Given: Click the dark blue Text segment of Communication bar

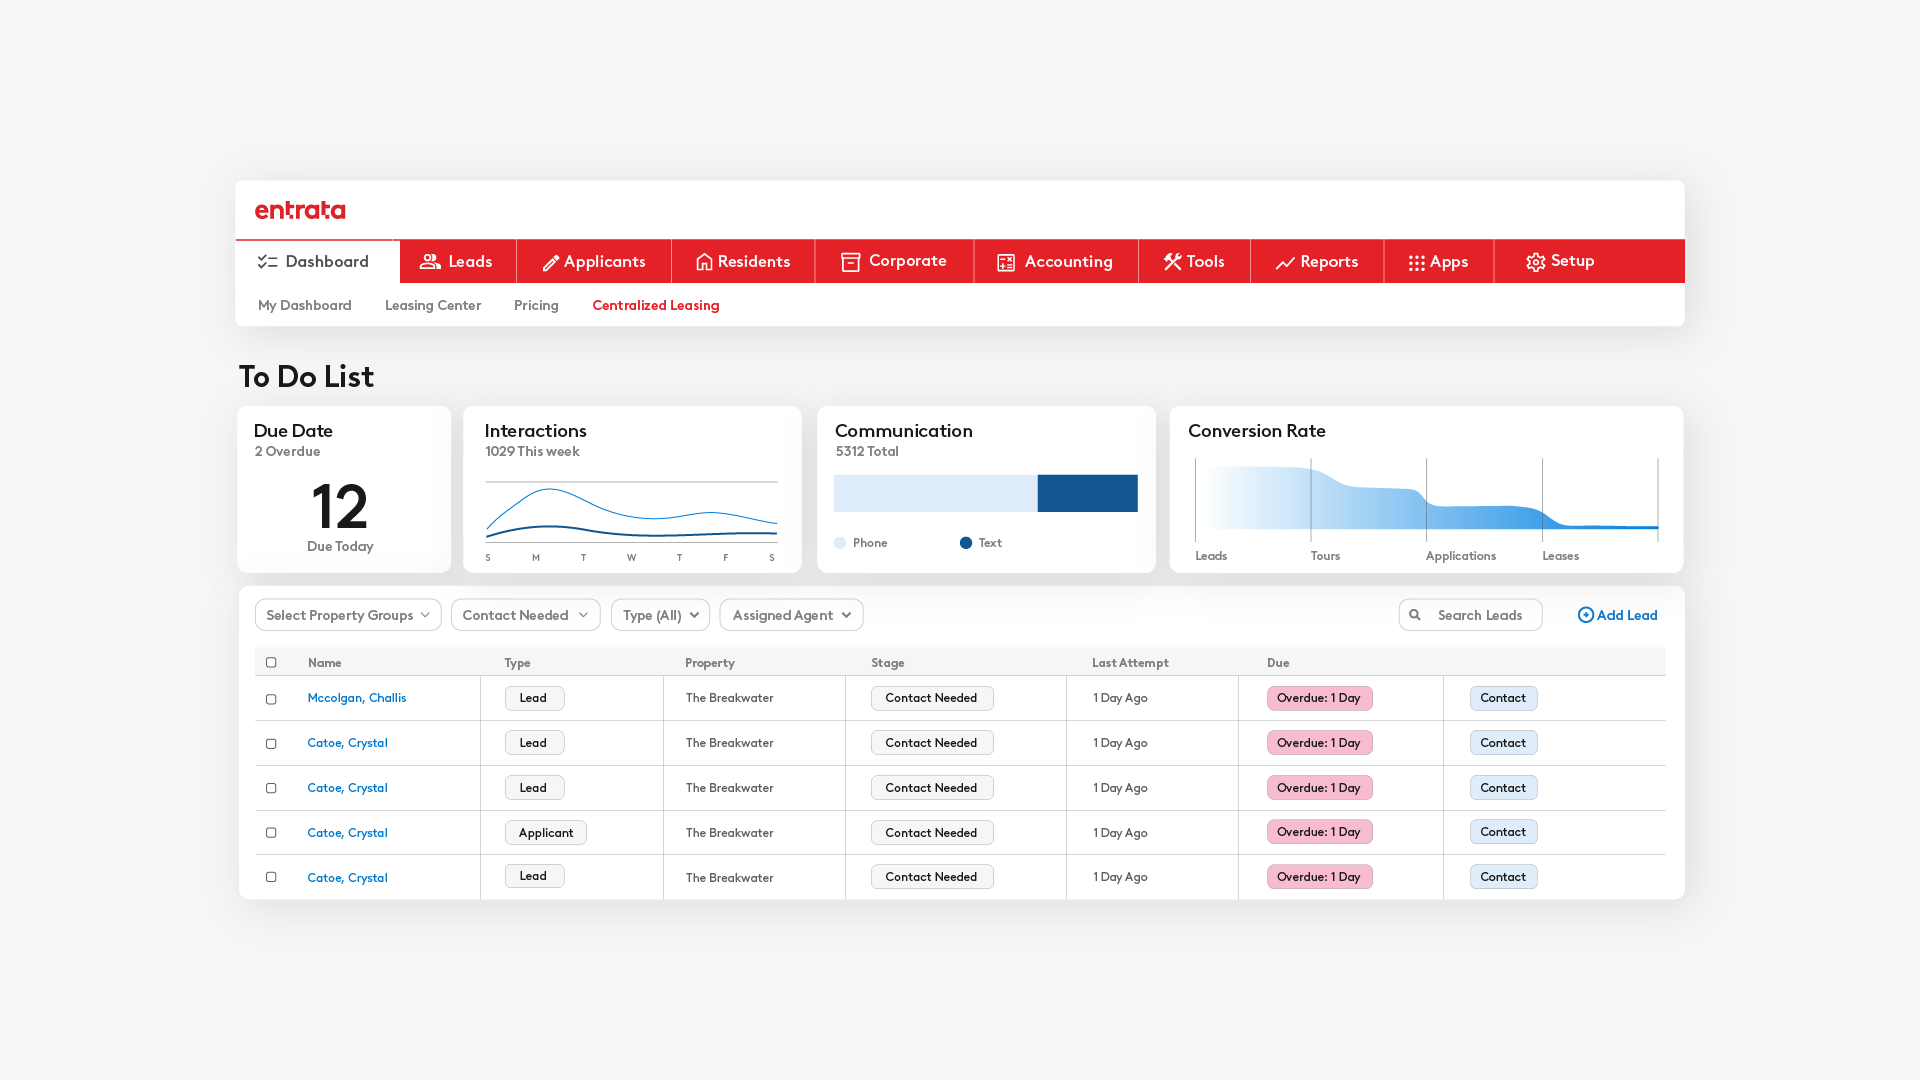Looking at the screenshot, I should click(1087, 493).
